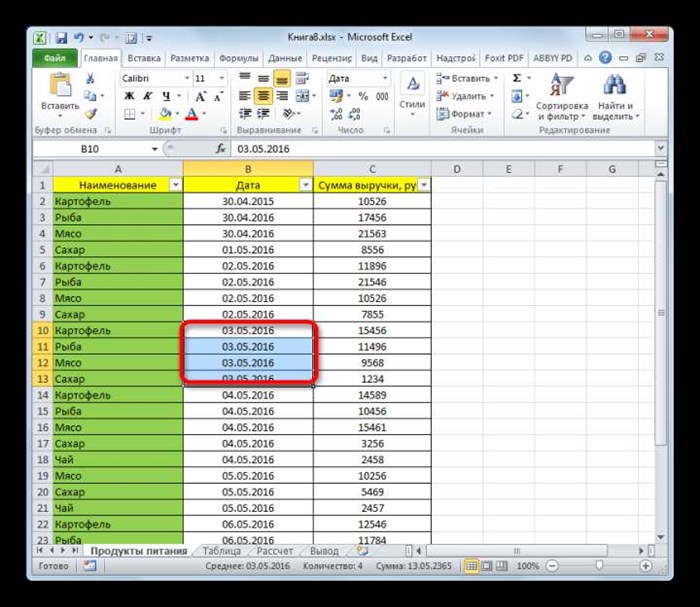
Task: Decrease decimal places icon
Action: point(354,114)
